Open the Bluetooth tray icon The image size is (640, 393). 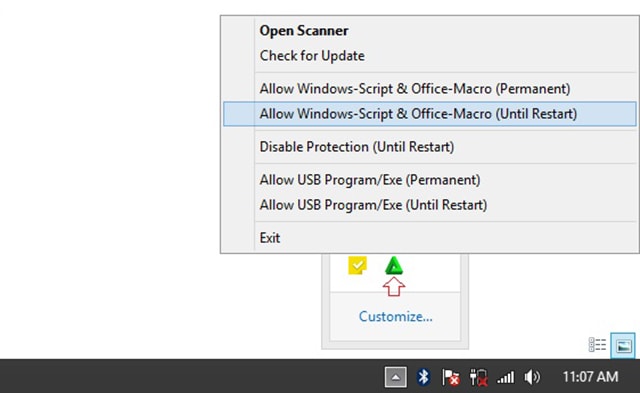click(x=423, y=377)
